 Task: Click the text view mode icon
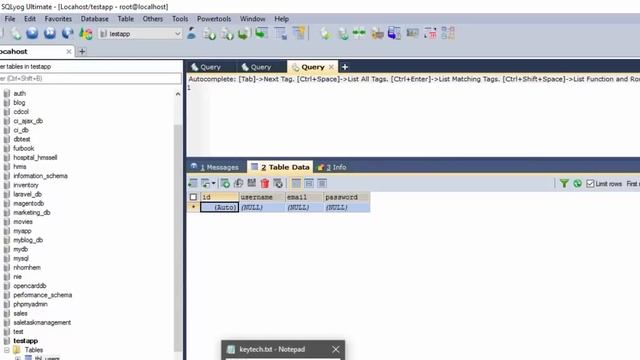click(x=322, y=183)
